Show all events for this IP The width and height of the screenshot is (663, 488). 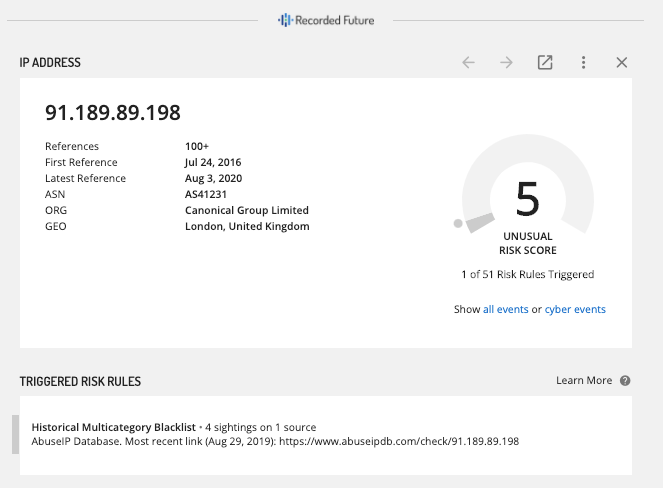[x=505, y=310]
